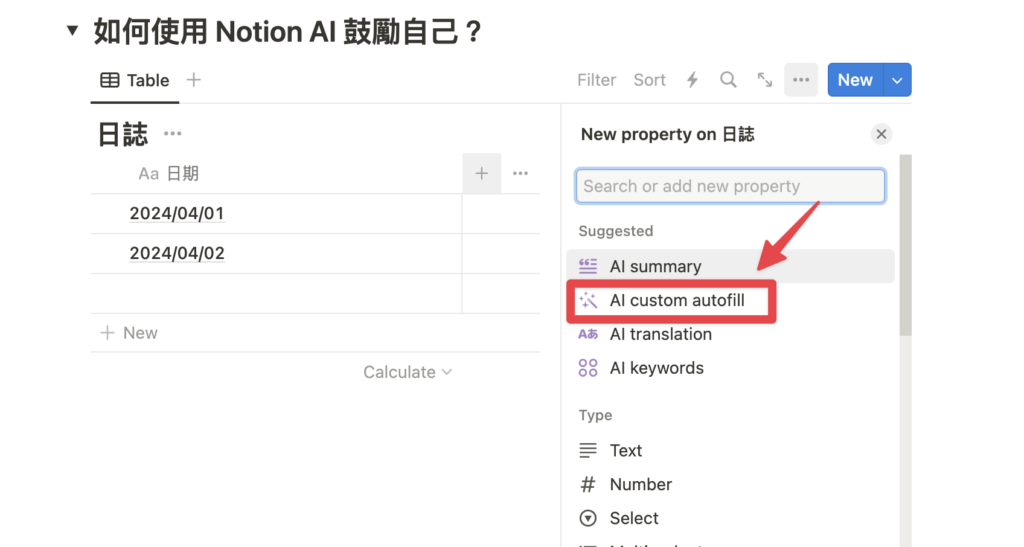Open the Filter option
Image resolution: width=1024 pixels, height=547 pixels.
(596, 80)
